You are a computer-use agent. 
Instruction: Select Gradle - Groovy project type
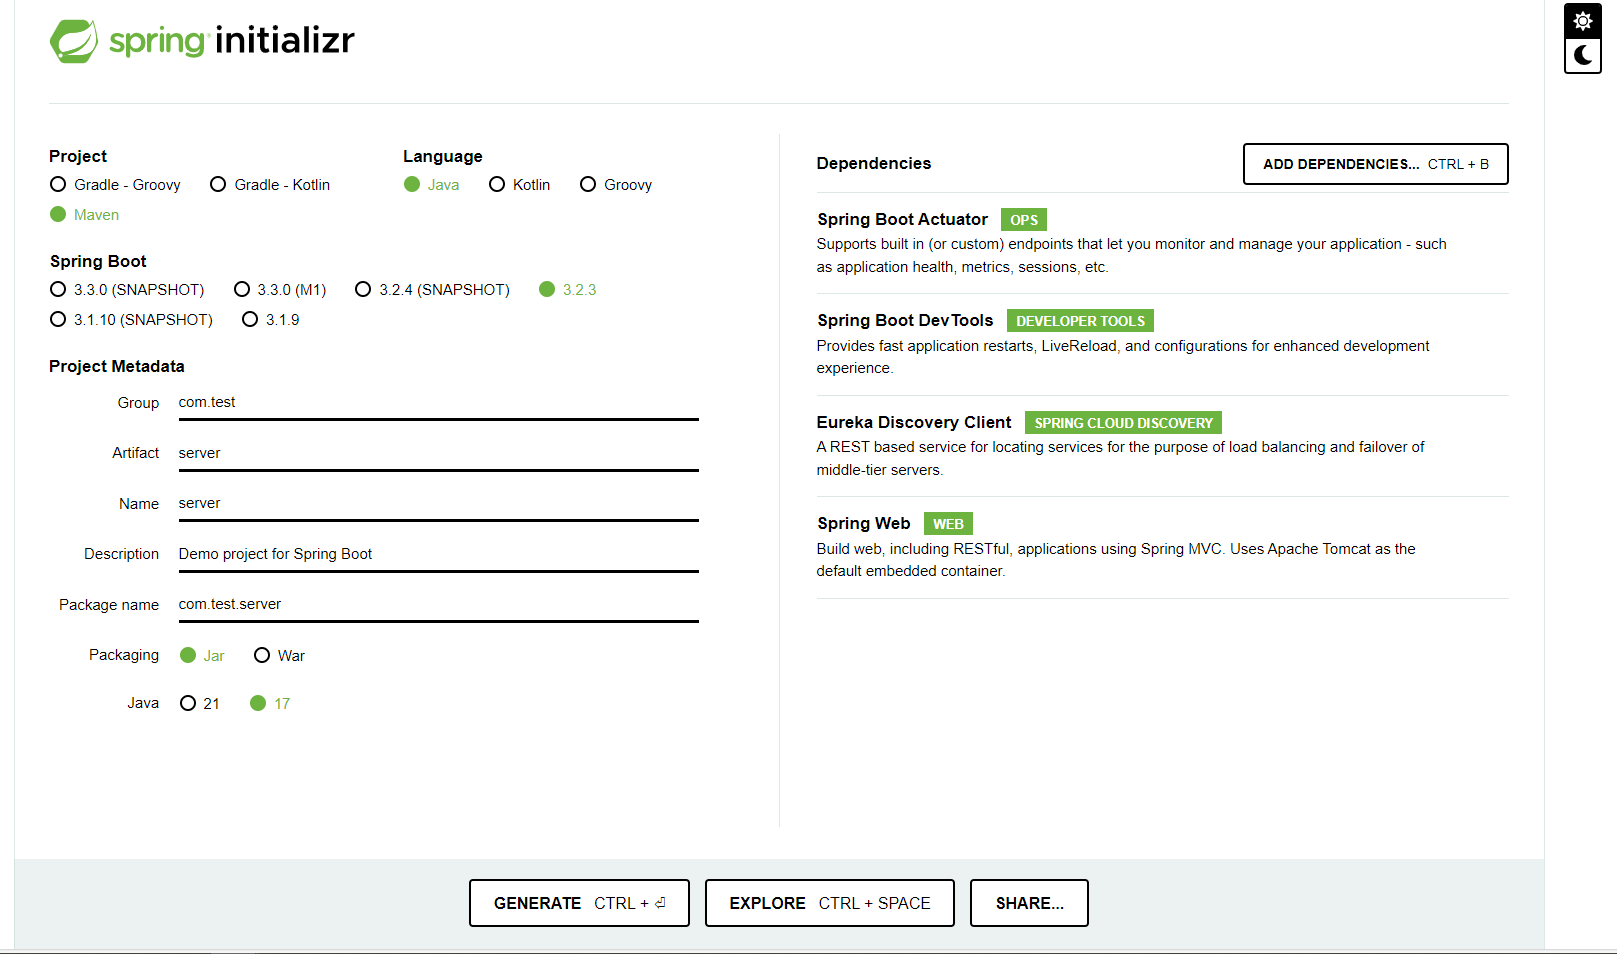pyautogui.click(x=115, y=185)
